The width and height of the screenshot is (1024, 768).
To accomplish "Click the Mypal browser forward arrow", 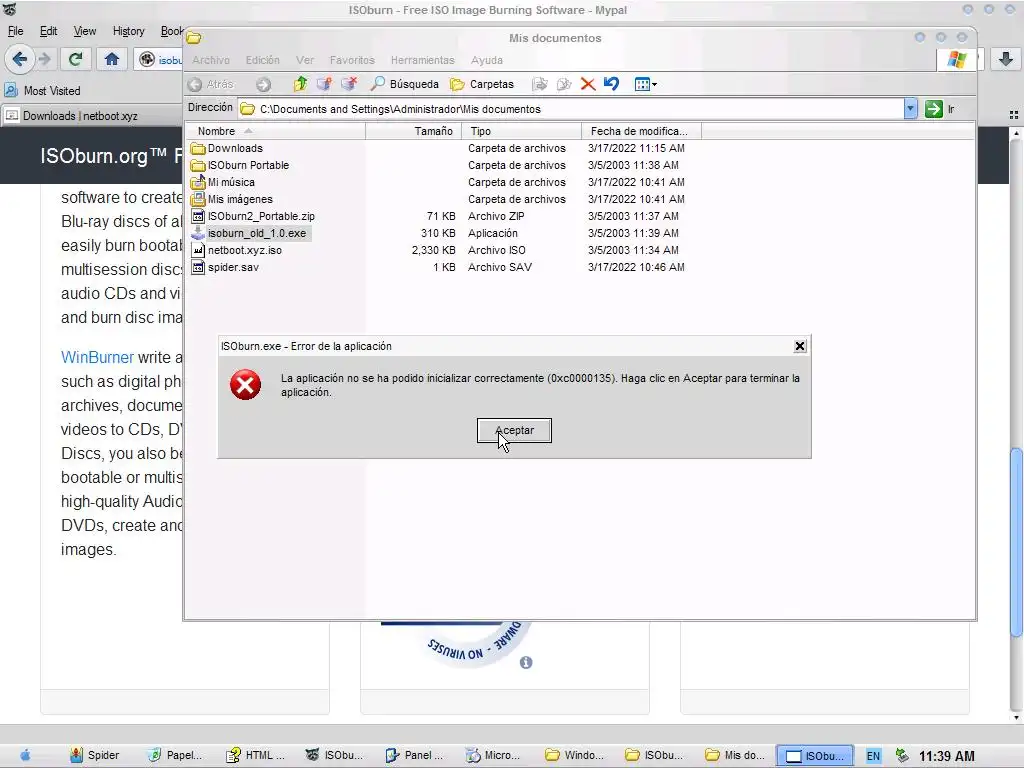I will pyautogui.click(x=44, y=59).
